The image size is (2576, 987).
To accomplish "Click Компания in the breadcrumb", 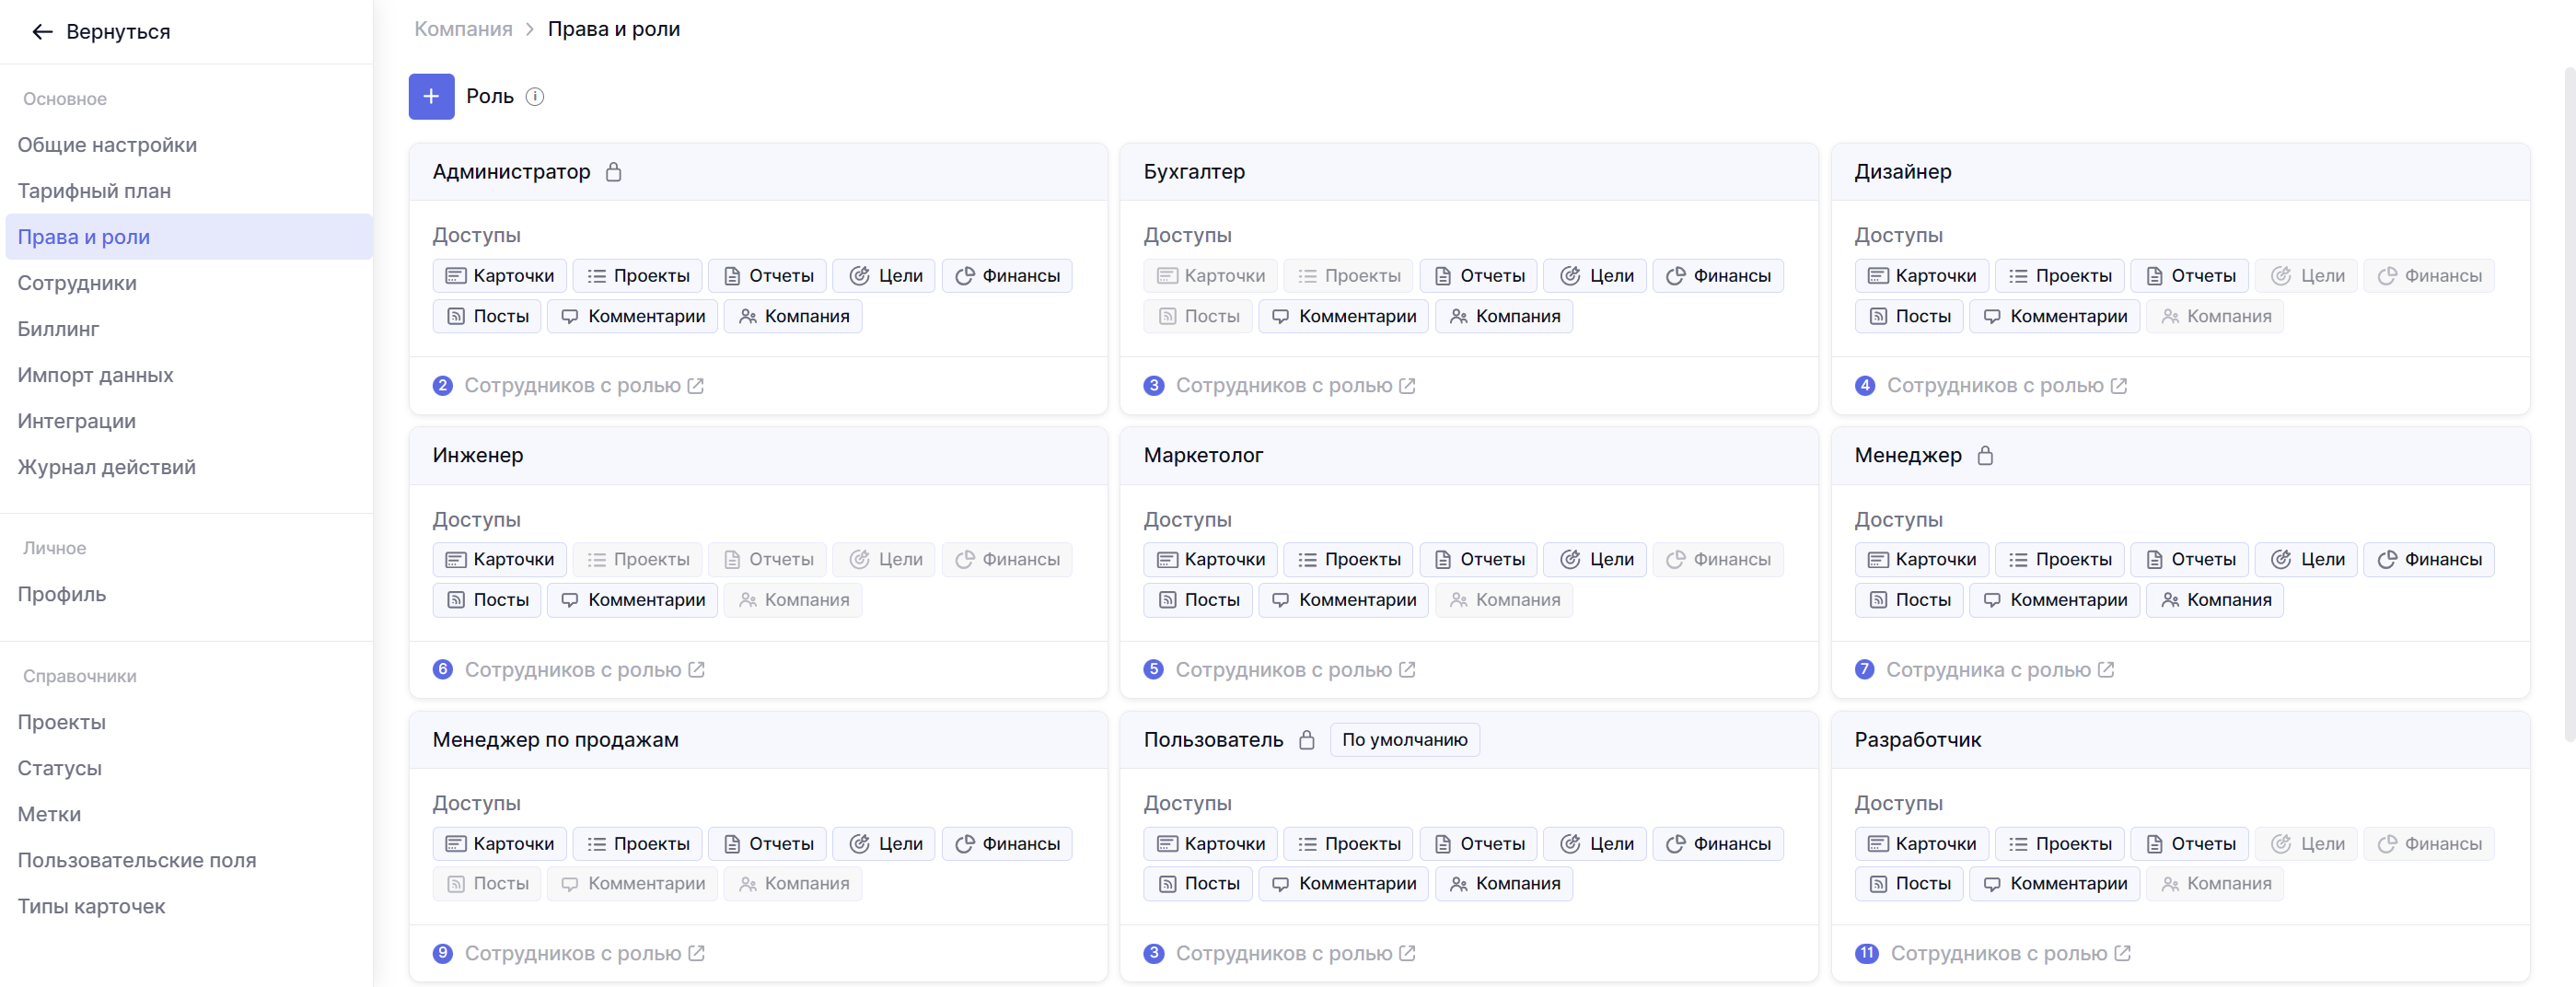I will 463,29.
